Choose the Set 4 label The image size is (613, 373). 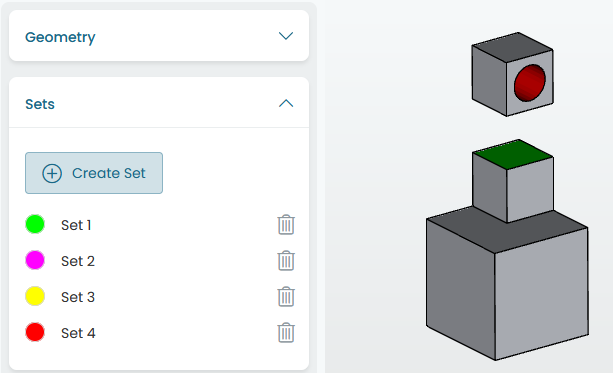(78, 333)
